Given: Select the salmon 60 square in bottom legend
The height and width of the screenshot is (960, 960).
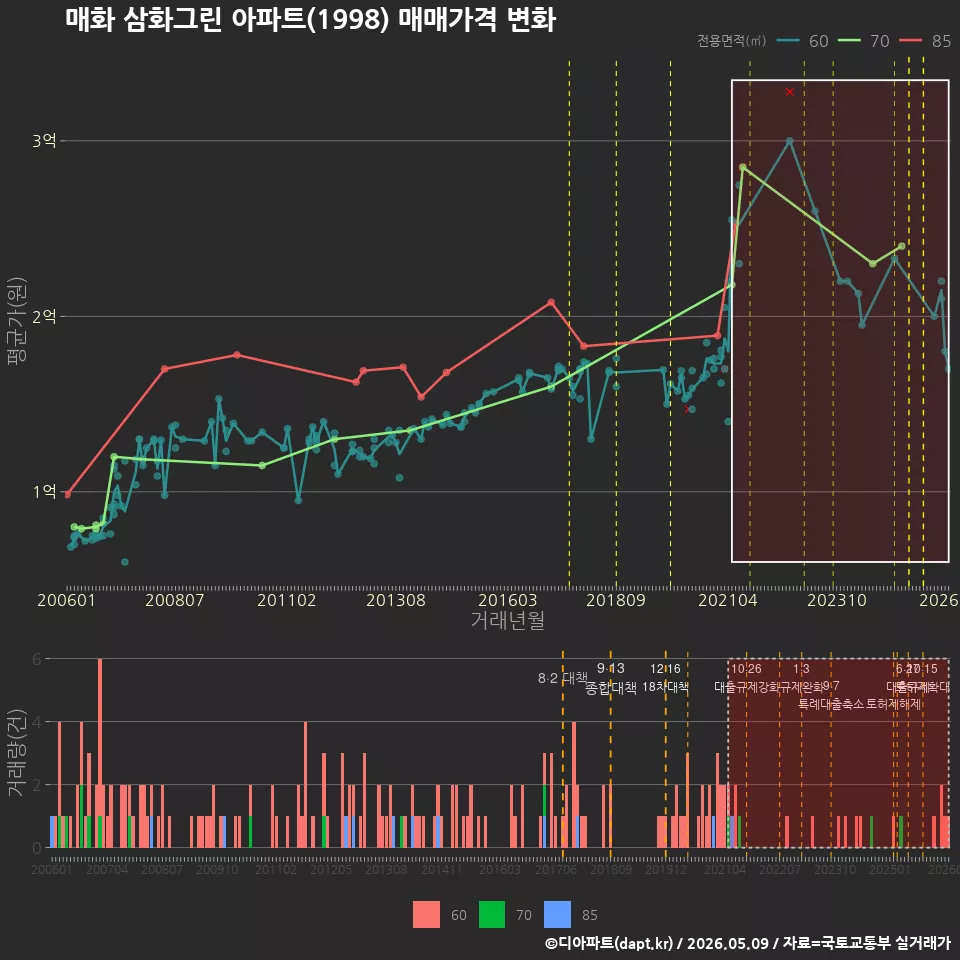Looking at the screenshot, I should pos(426,915).
